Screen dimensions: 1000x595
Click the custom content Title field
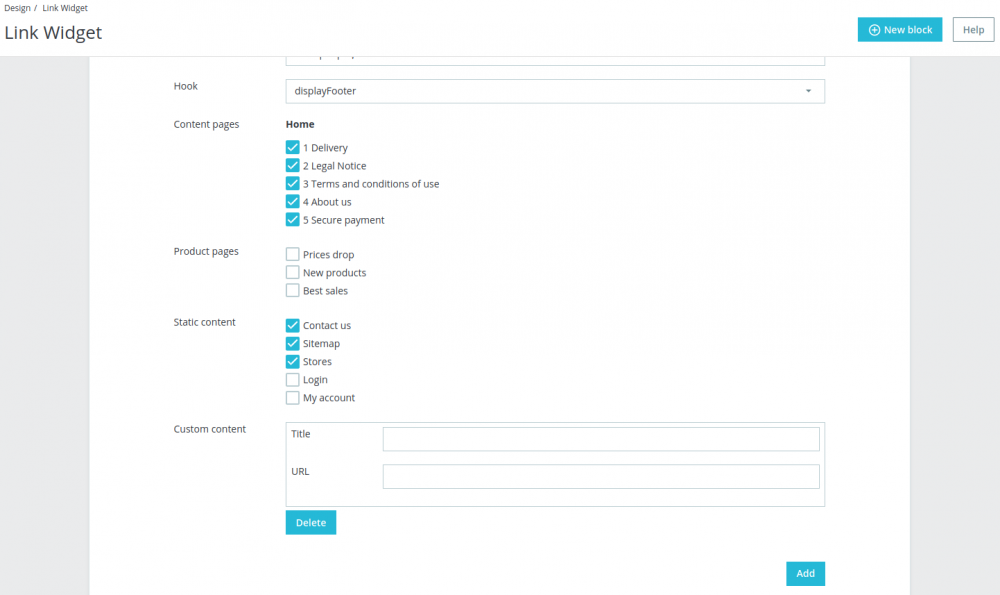600,438
